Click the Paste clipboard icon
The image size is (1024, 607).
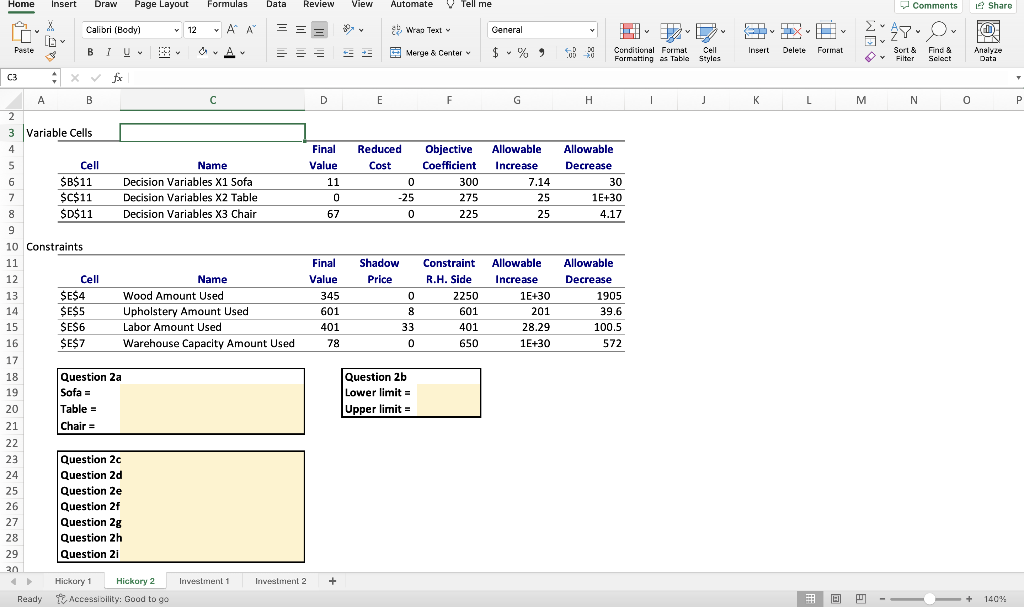pyautogui.click(x=22, y=32)
